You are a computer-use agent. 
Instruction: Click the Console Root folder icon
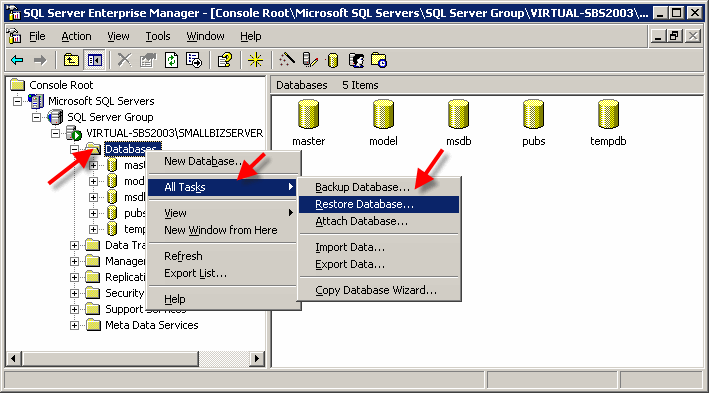(18, 85)
